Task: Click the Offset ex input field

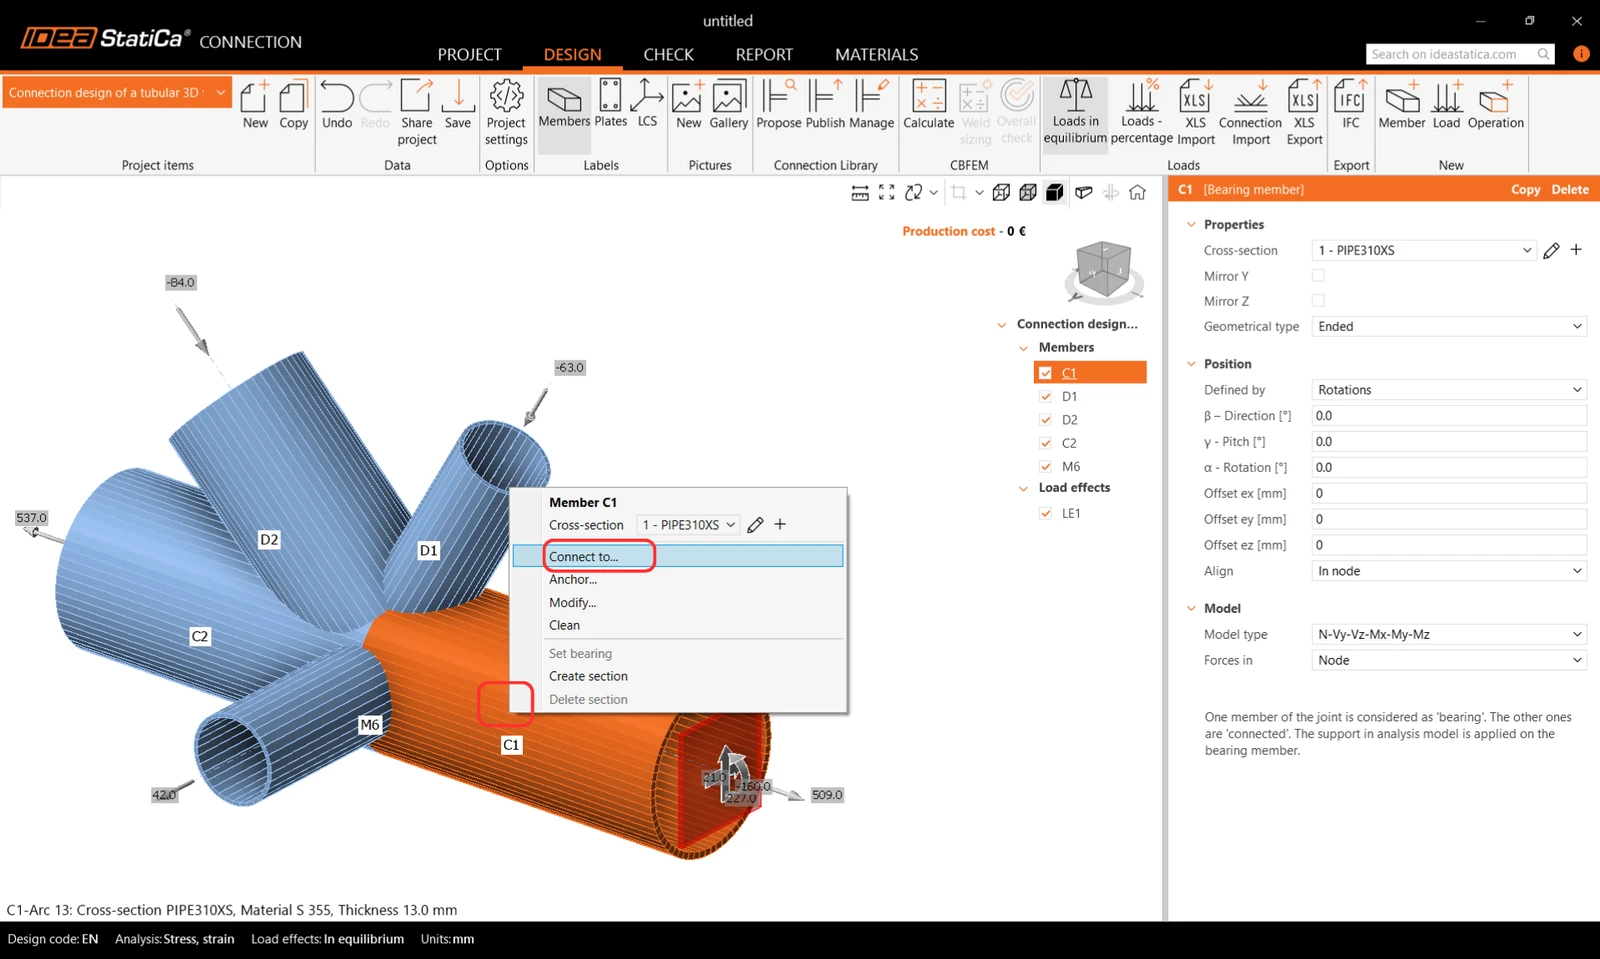Action: (x=1449, y=493)
